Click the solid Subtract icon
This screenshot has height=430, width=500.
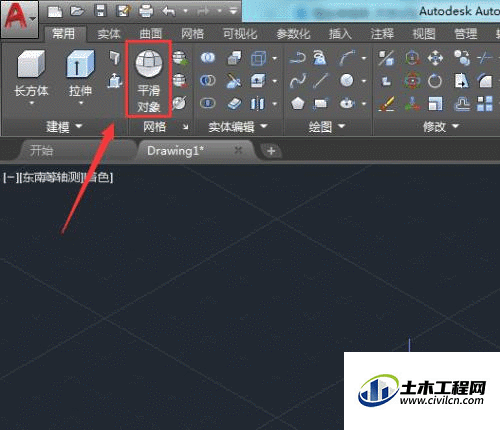[x=208, y=81]
